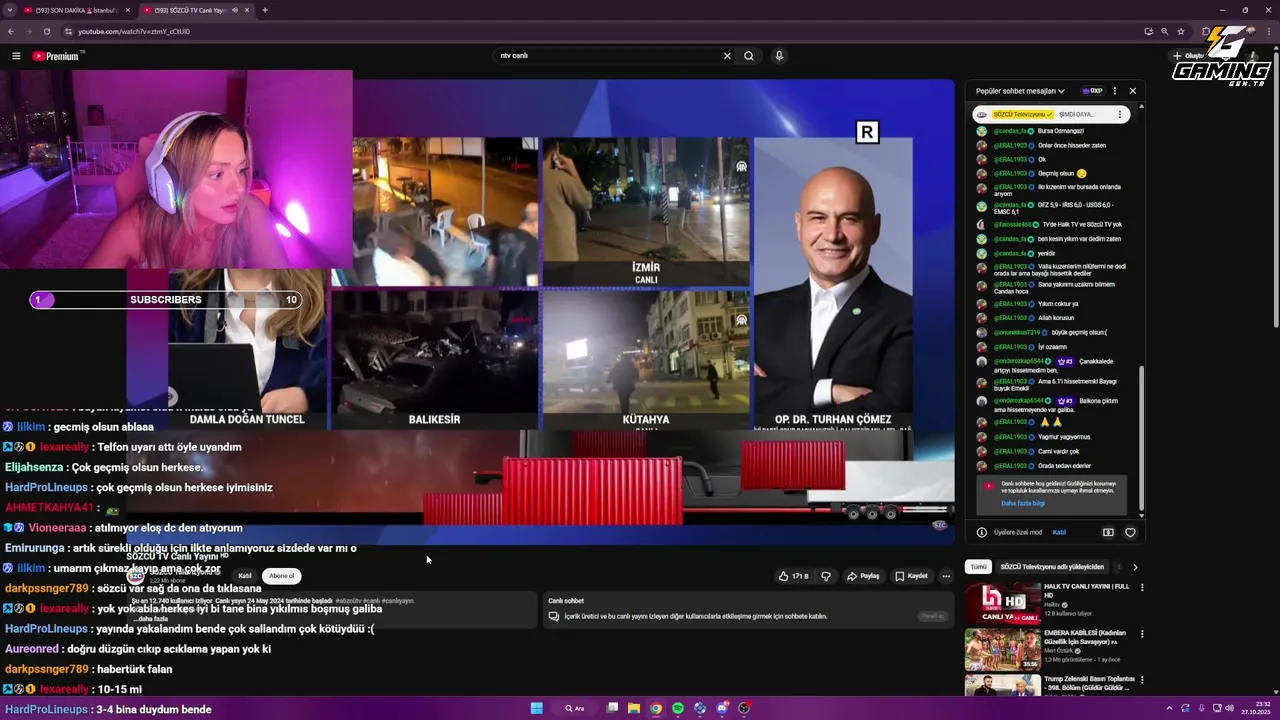Expand the Popüler sohbet mesajları dropdown

coord(1020,91)
